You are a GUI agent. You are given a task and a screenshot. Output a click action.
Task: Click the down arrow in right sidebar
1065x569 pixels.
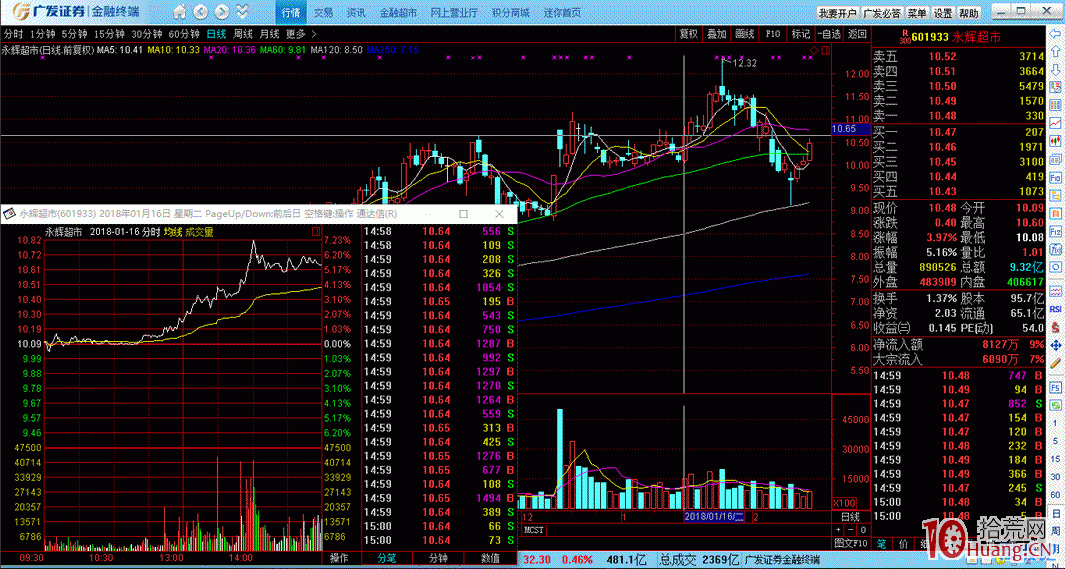(x=1055, y=70)
